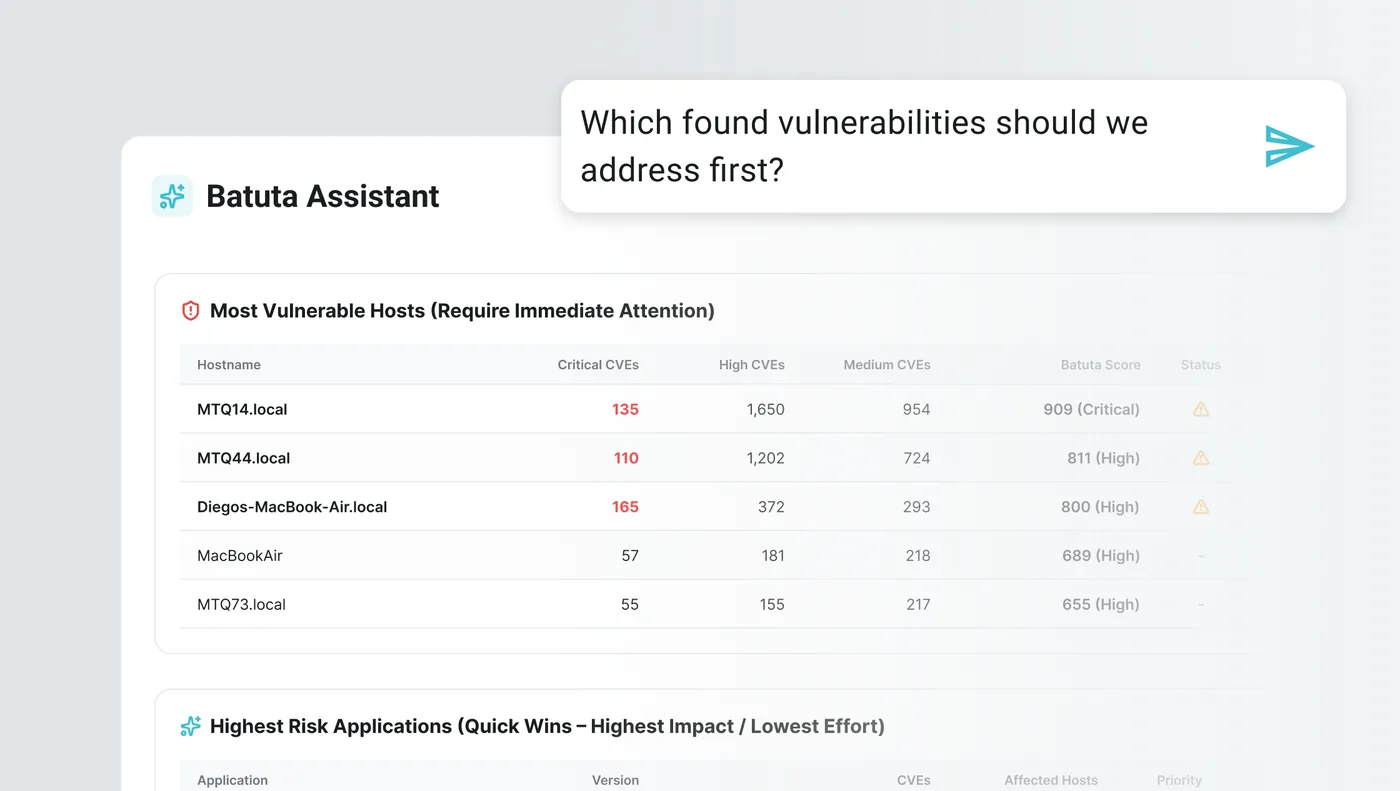1400x791 pixels.
Task: Open the MTQ14.local host row
Action: tap(706, 409)
